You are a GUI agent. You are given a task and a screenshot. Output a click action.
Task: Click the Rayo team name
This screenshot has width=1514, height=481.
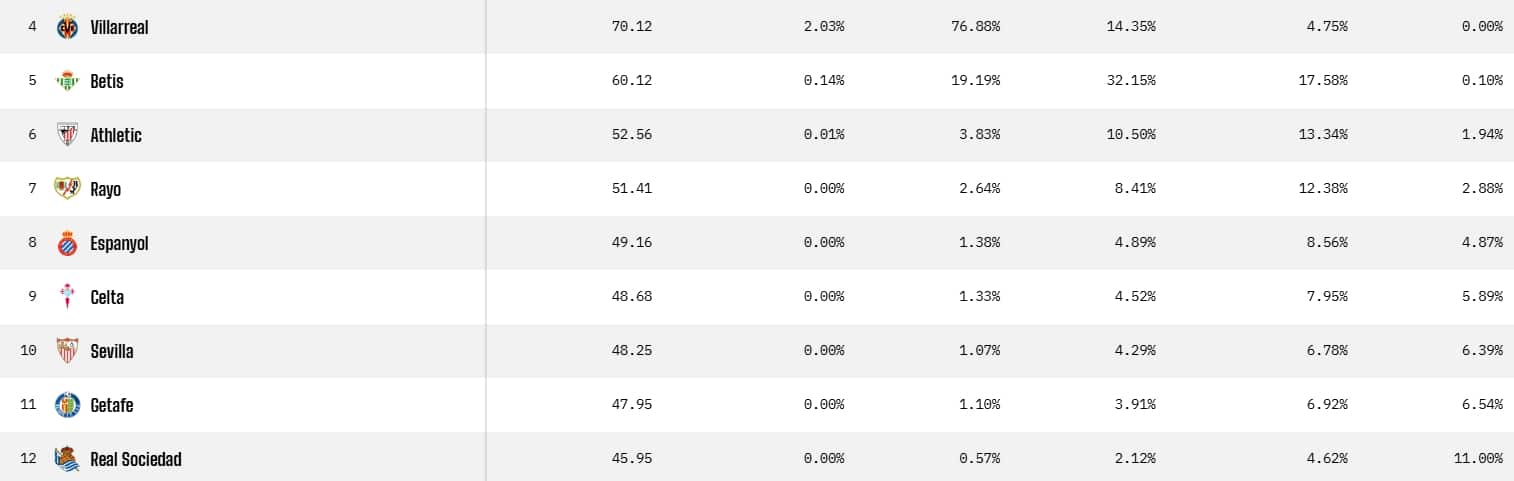pos(105,189)
